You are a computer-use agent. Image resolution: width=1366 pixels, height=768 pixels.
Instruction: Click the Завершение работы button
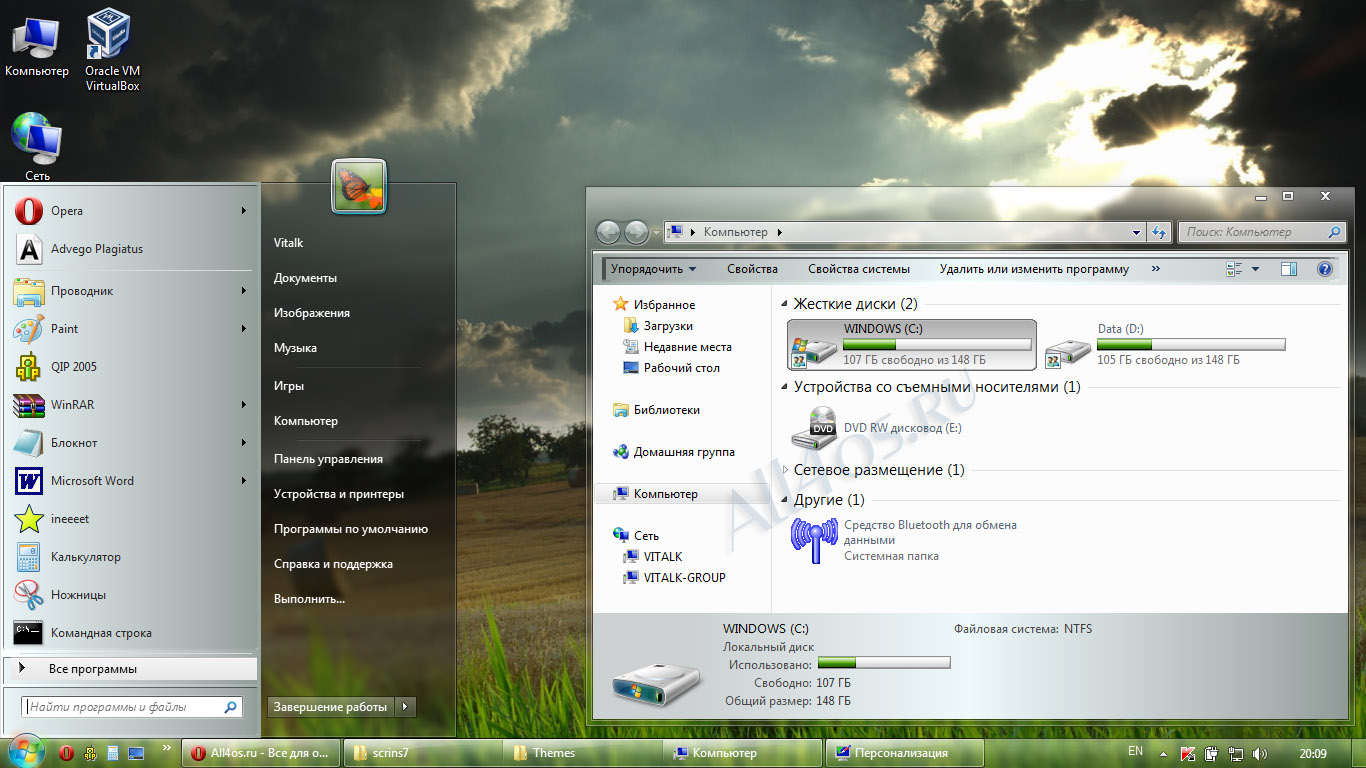point(331,707)
